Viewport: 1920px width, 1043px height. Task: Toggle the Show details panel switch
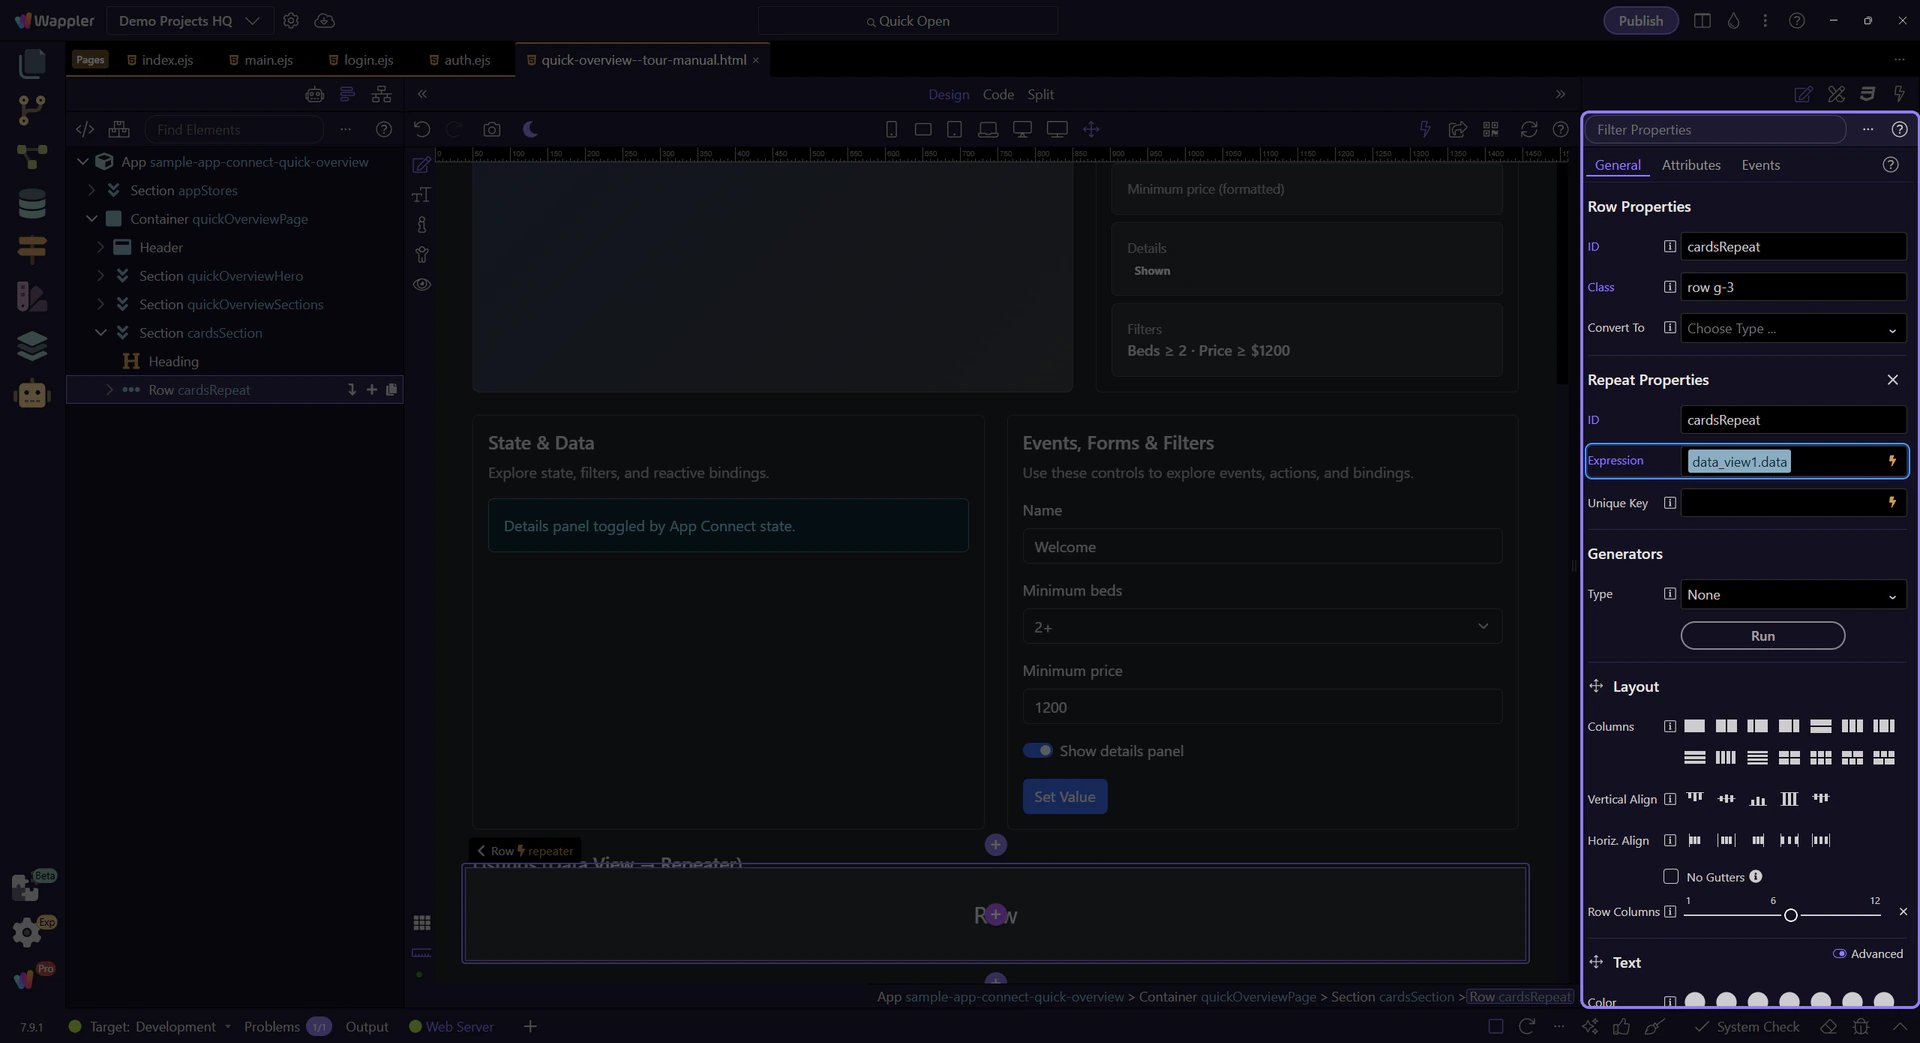[x=1037, y=750]
